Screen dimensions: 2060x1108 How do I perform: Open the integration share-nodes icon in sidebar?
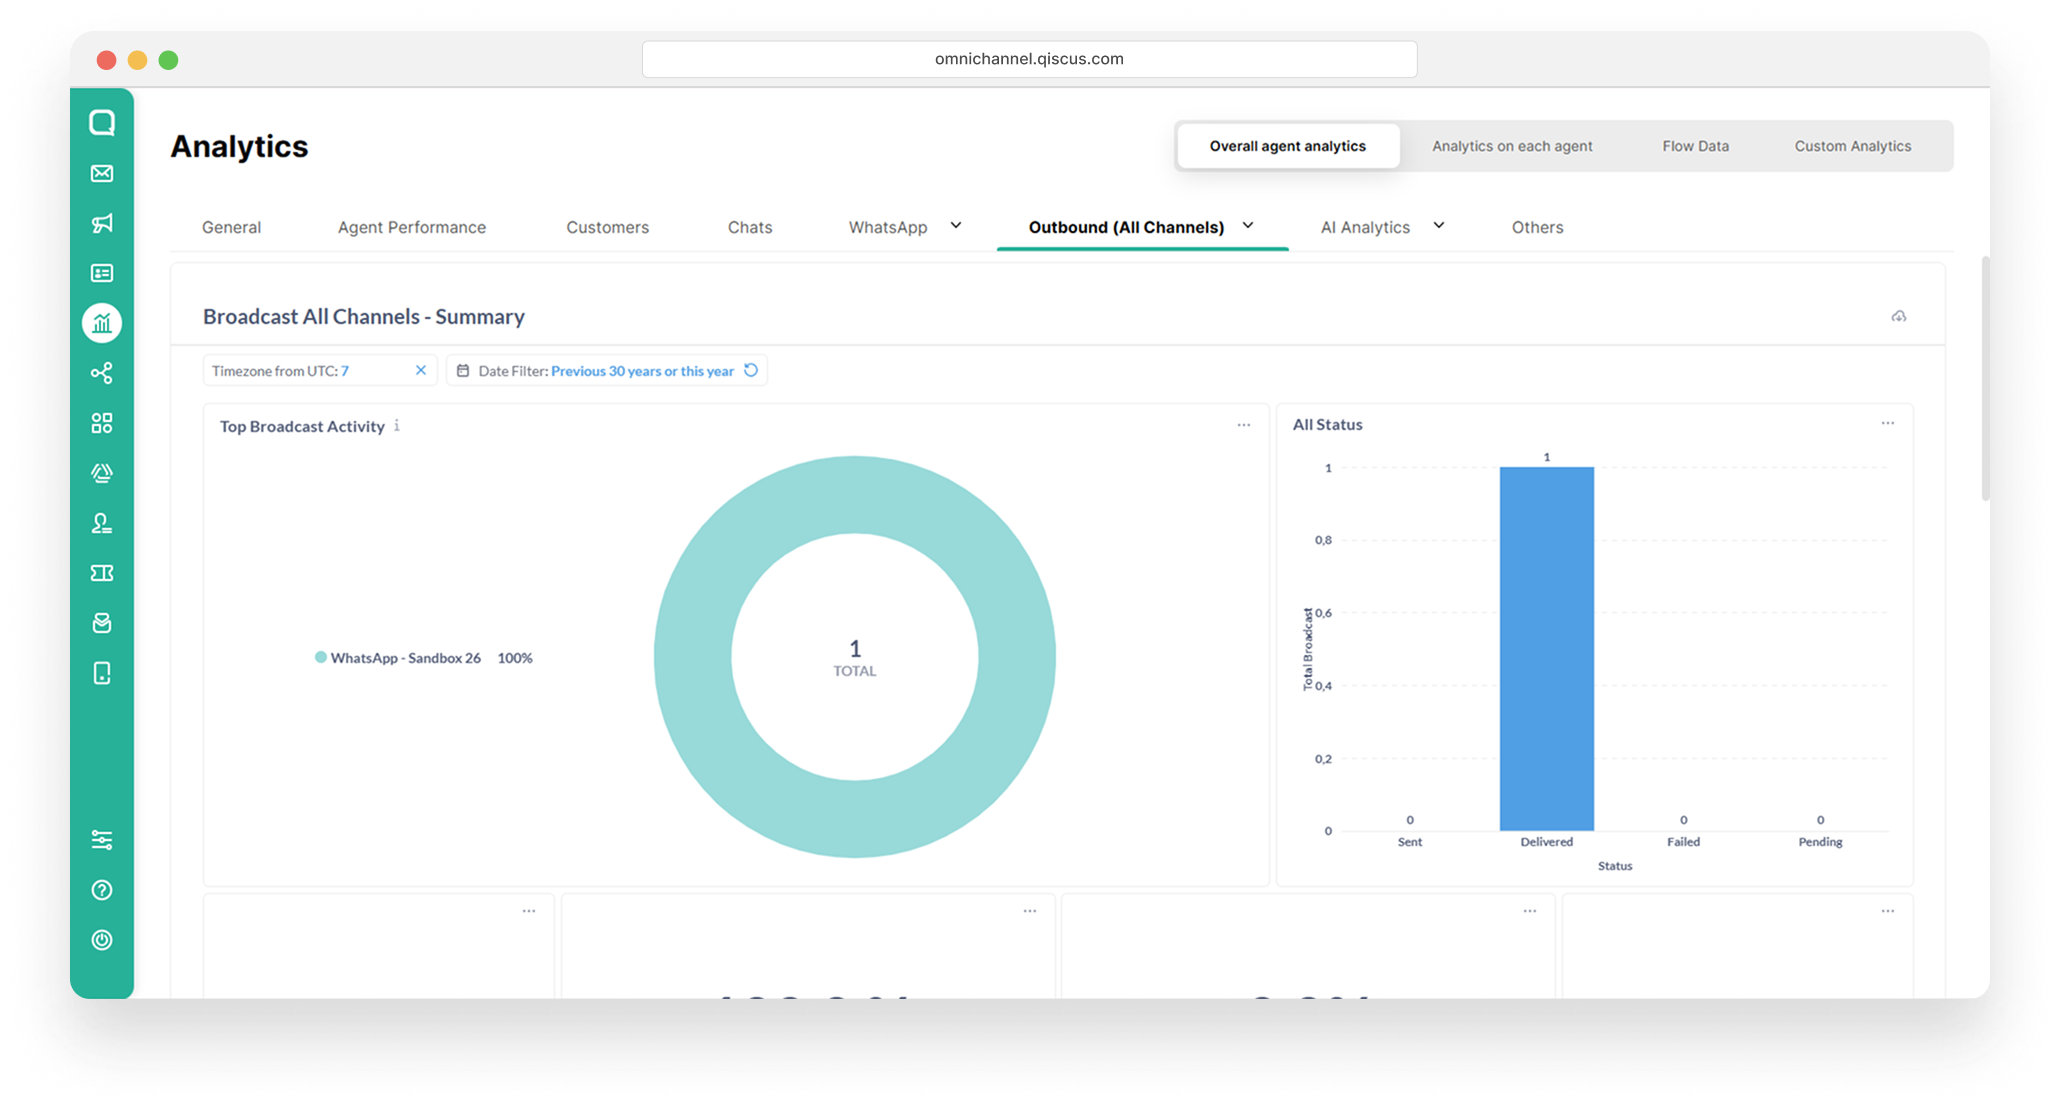point(102,373)
